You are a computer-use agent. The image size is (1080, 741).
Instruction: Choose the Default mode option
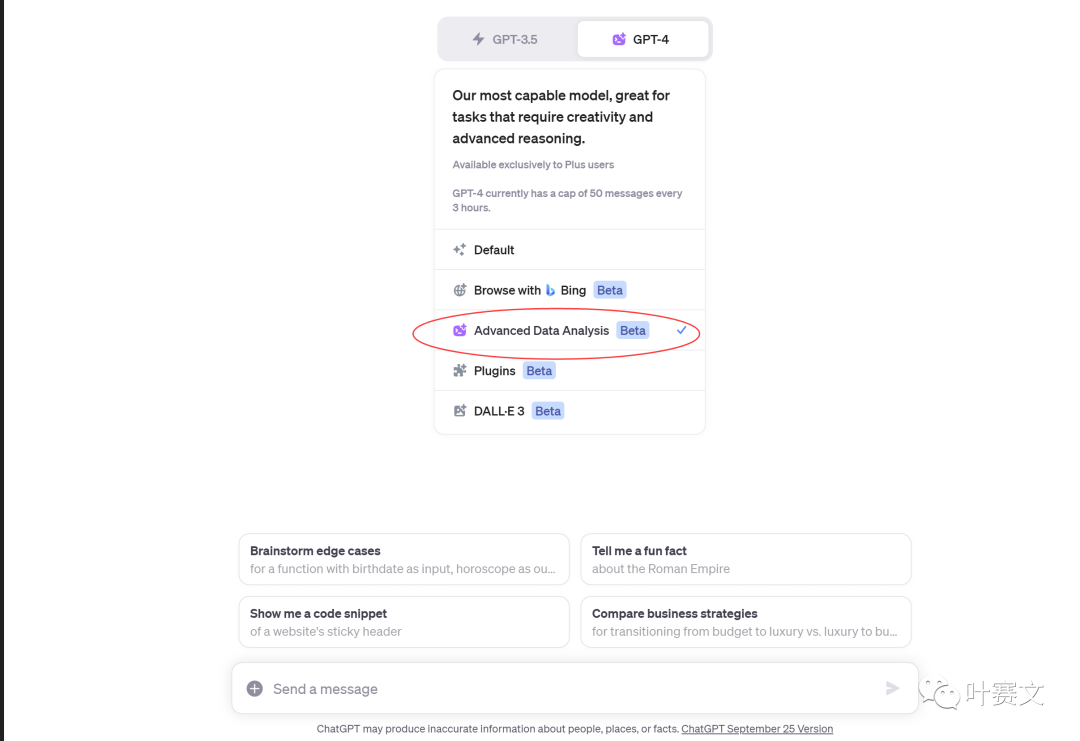[494, 250]
